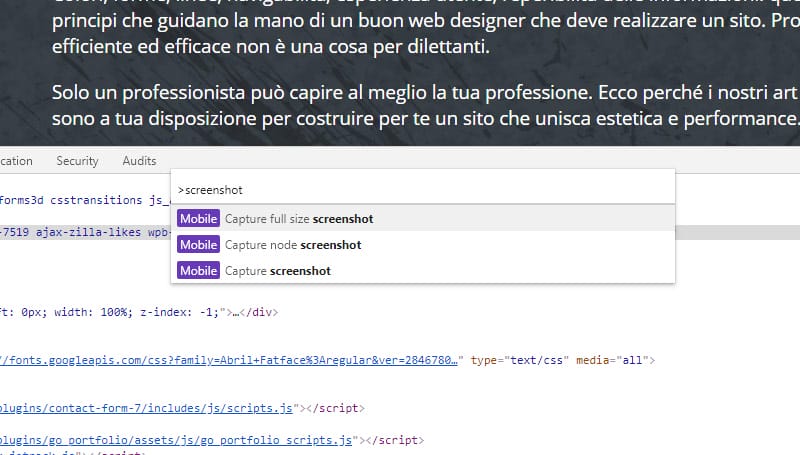Select 'Capture full size screenshot' command
Image resolution: width=800 pixels, height=455 pixels.
[x=300, y=218]
